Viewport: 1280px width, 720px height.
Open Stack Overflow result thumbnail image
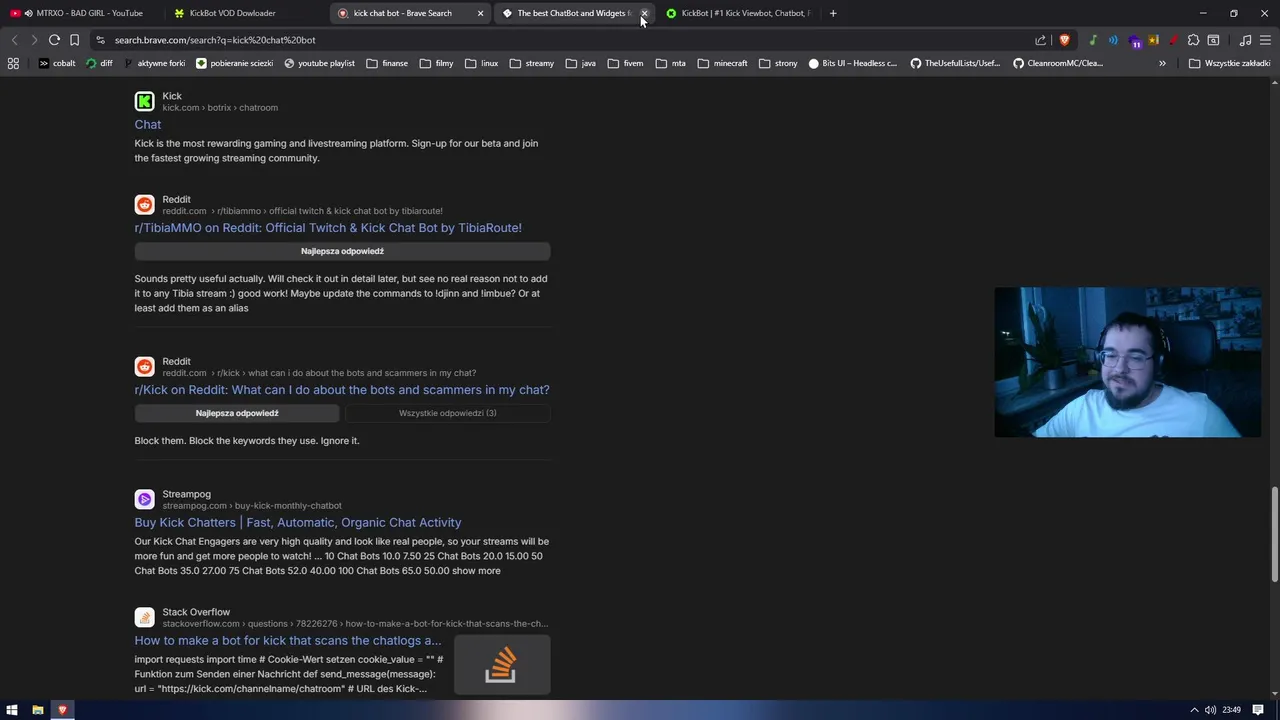pyautogui.click(x=501, y=664)
